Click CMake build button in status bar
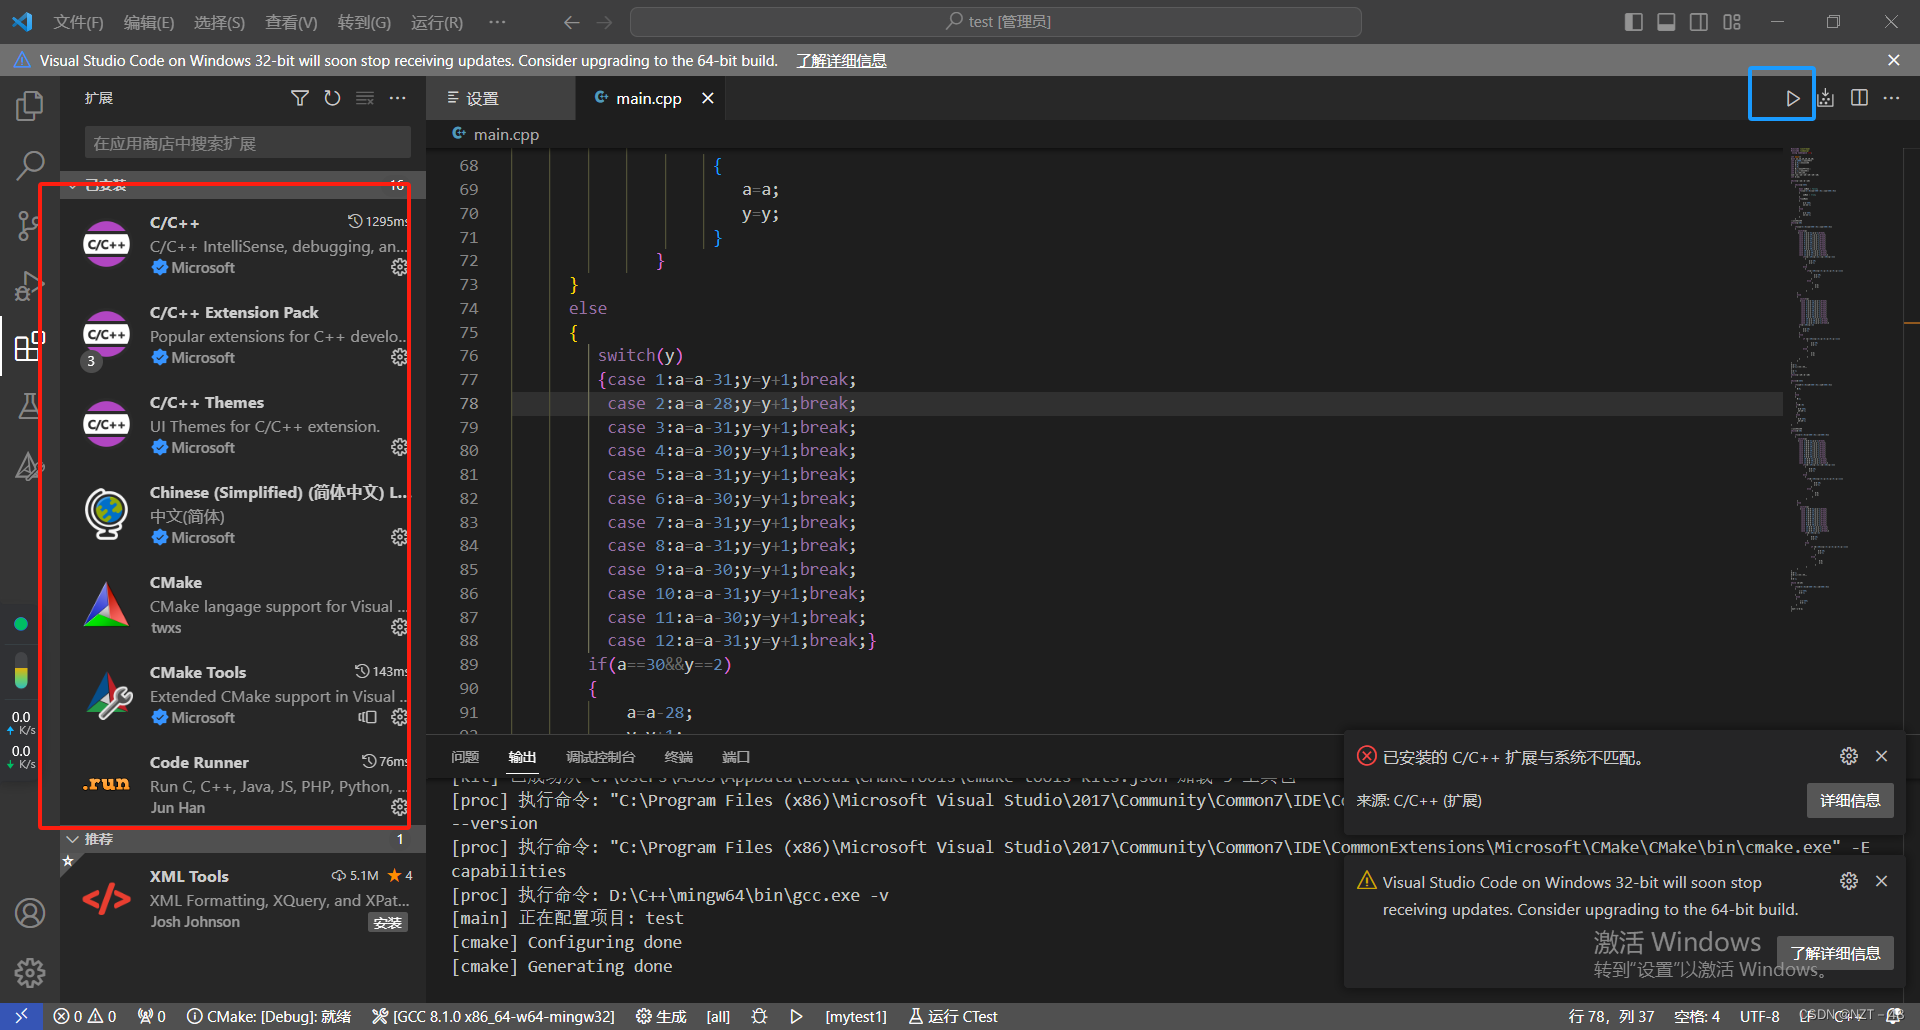The image size is (1920, 1030). [661, 1016]
